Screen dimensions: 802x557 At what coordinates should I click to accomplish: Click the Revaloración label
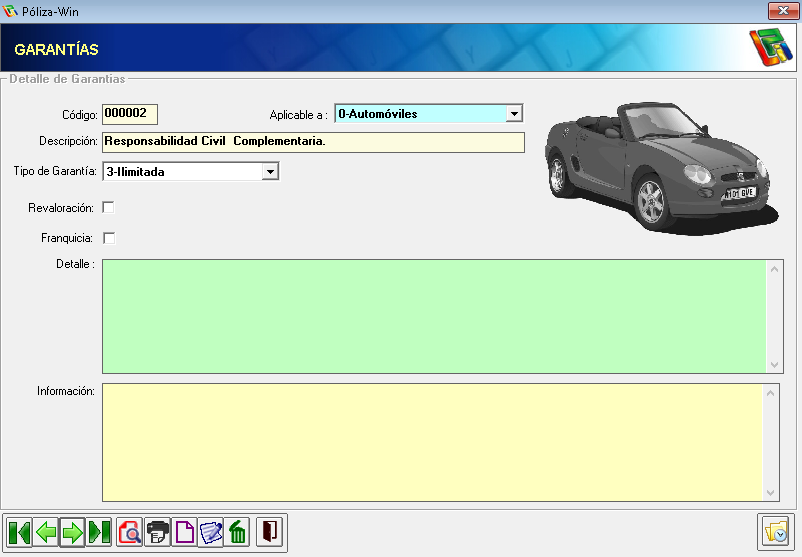[61, 208]
